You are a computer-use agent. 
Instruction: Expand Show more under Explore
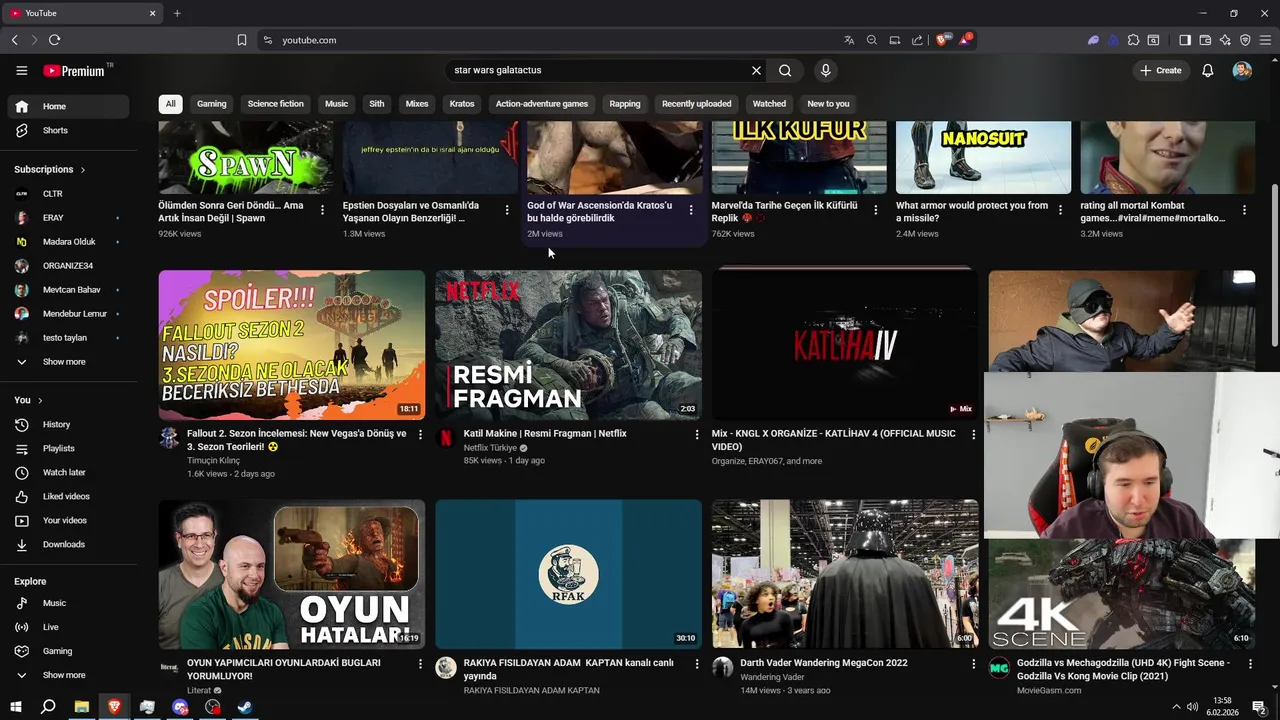(68, 675)
